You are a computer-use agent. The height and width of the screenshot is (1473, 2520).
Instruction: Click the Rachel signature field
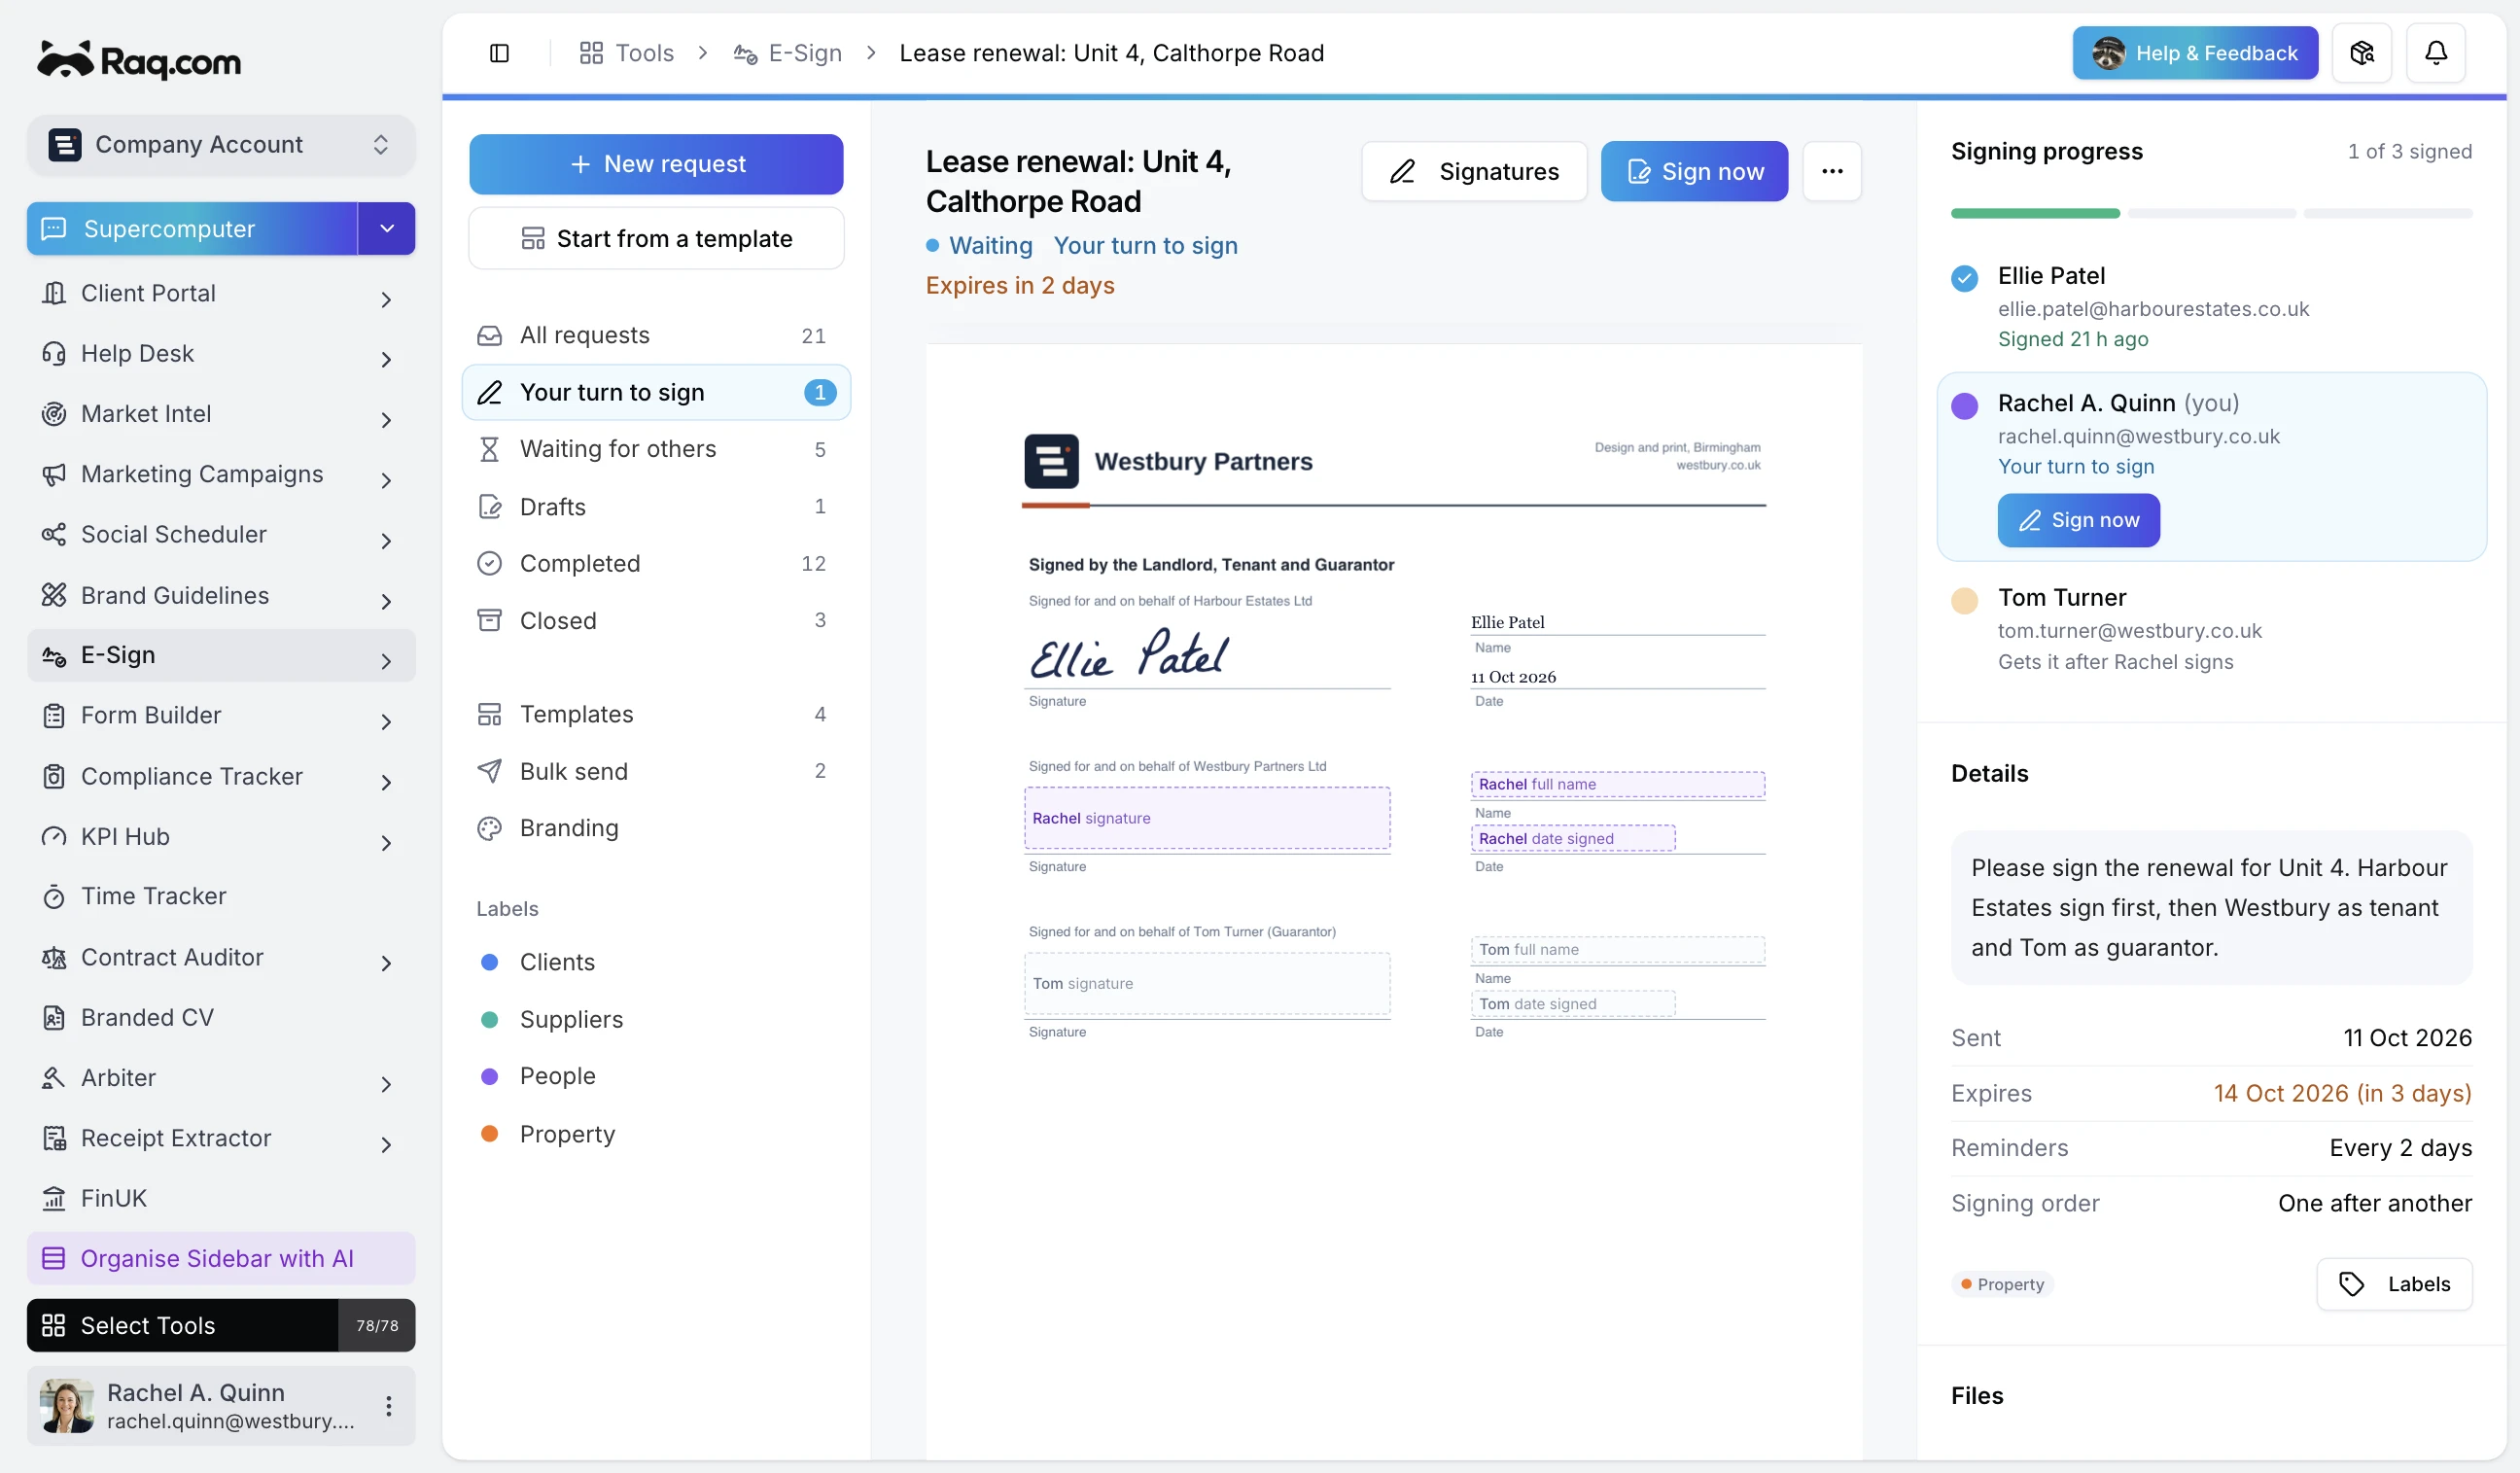click(1207, 818)
